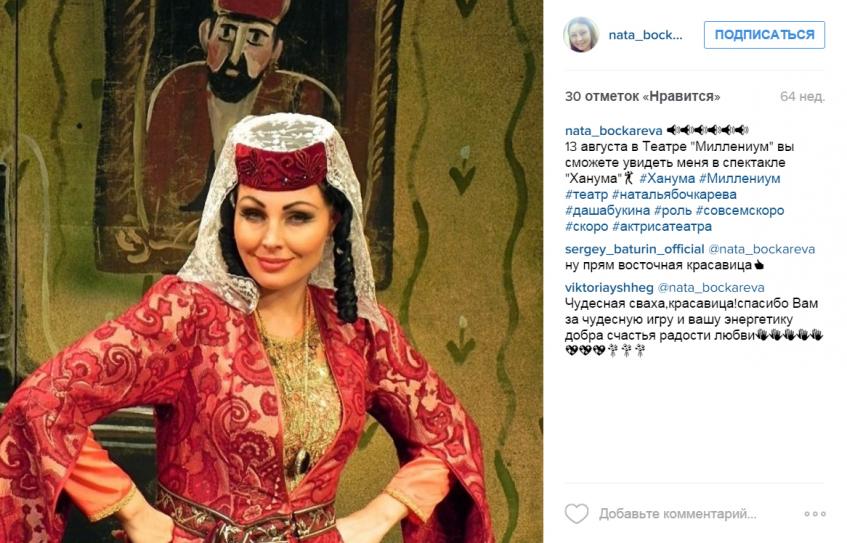Like the post with the heart icon

pos(576,513)
